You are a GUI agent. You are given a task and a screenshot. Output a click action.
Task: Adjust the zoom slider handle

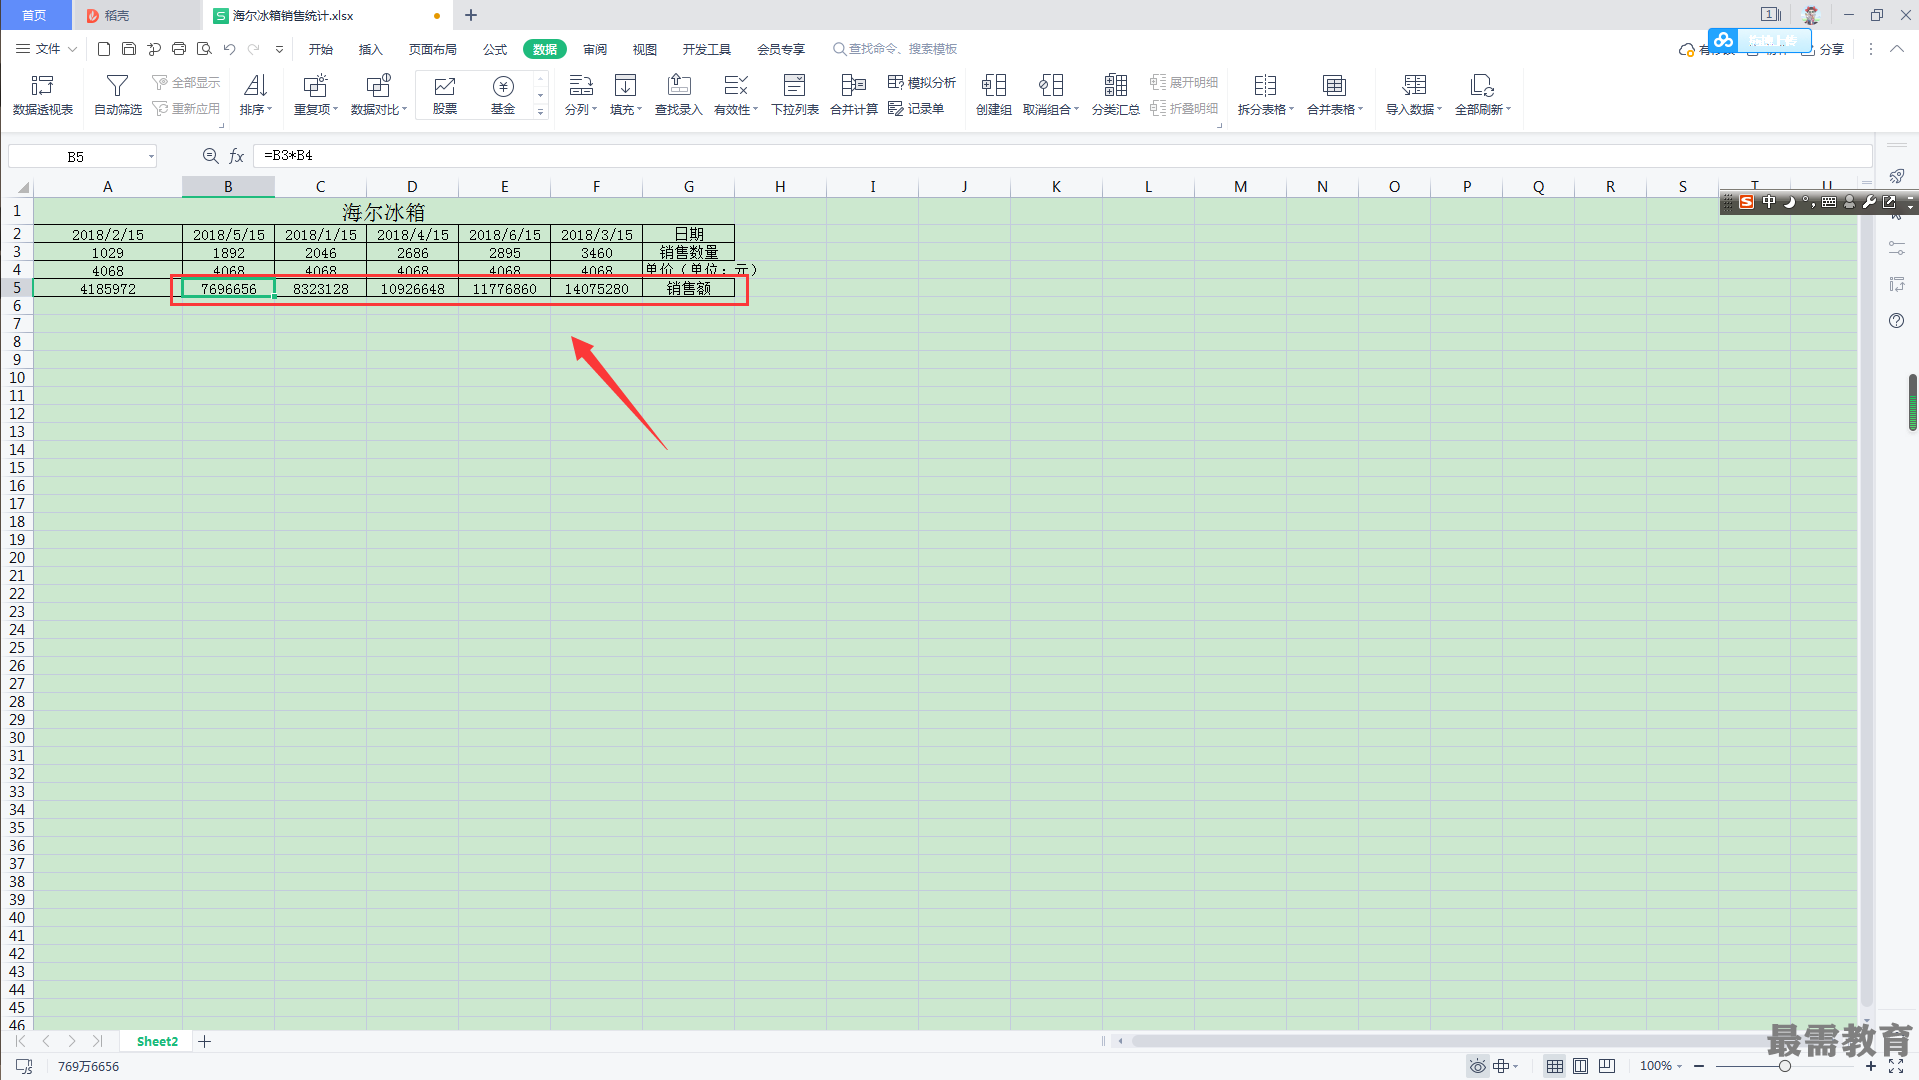coord(1785,1066)
